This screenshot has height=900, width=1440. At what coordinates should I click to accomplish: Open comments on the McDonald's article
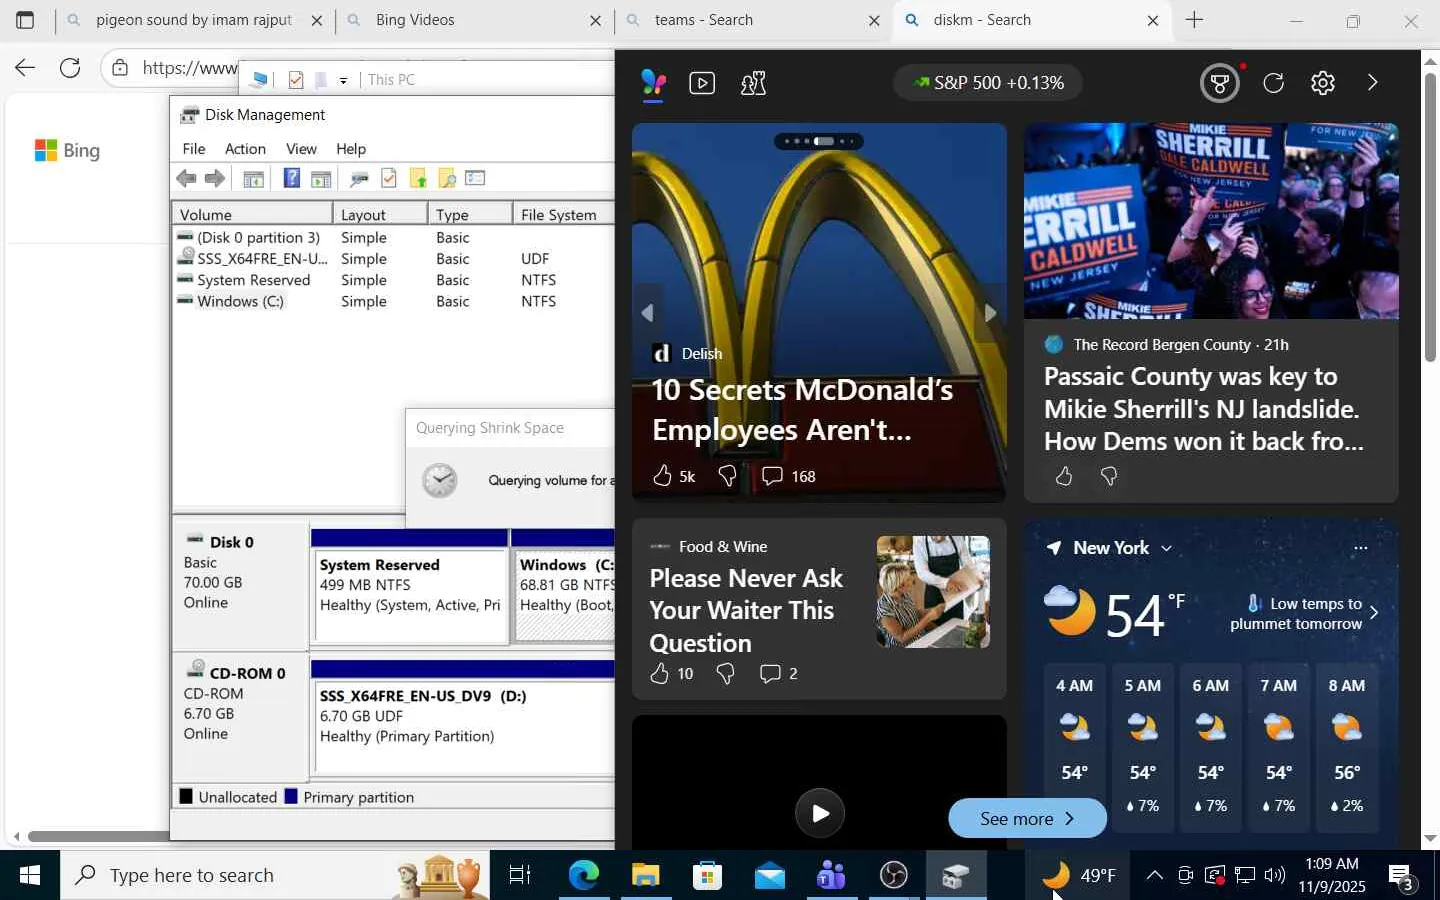coord(788,476)
